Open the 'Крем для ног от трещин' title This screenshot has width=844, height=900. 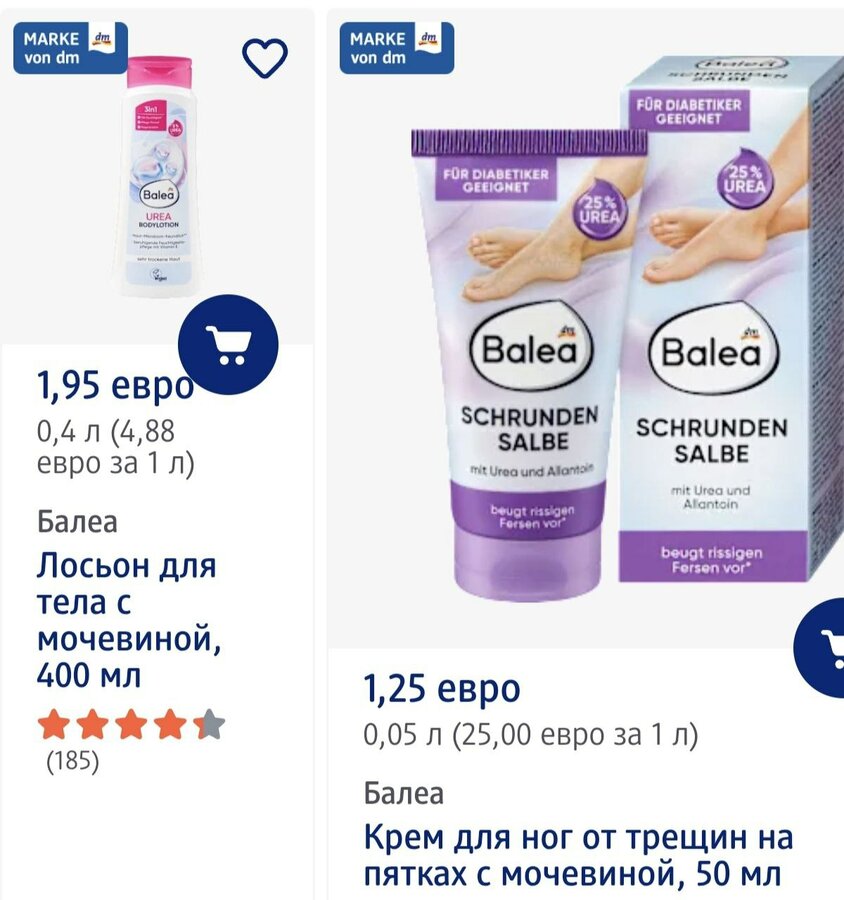(578, 855)
